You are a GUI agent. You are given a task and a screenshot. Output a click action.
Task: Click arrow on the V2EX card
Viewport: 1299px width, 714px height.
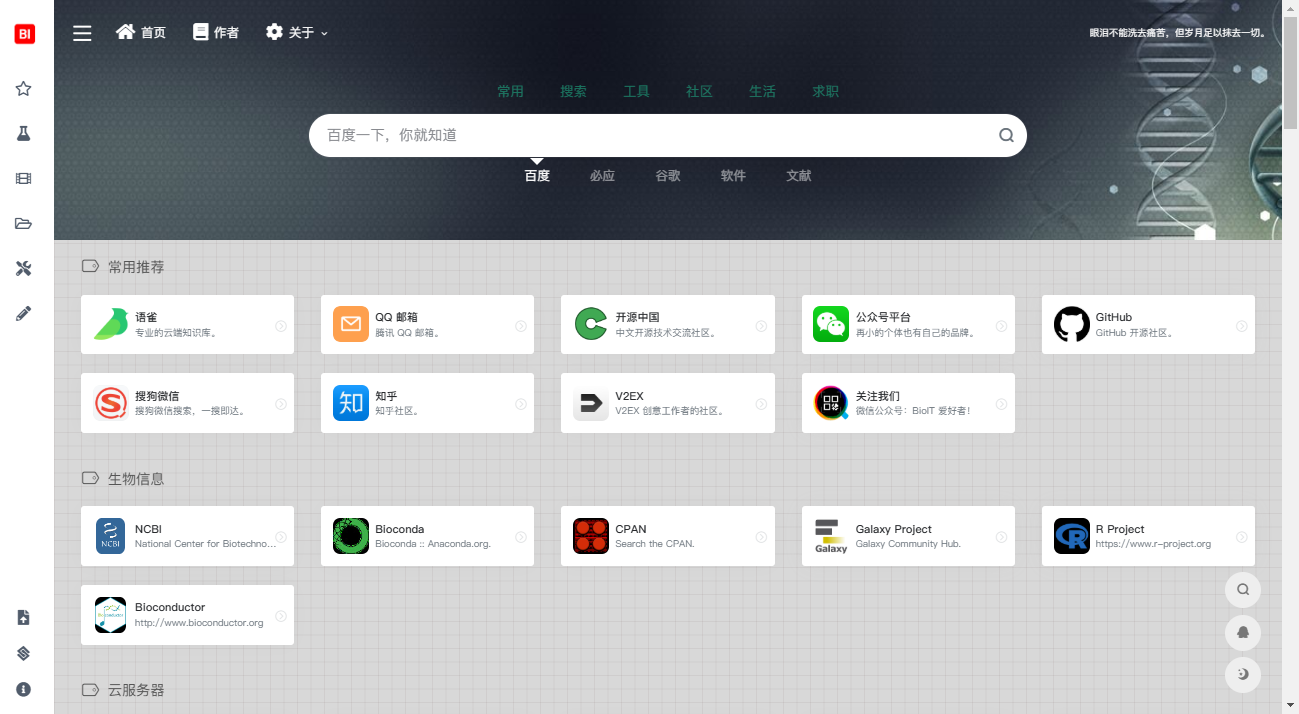click(761, 404)
